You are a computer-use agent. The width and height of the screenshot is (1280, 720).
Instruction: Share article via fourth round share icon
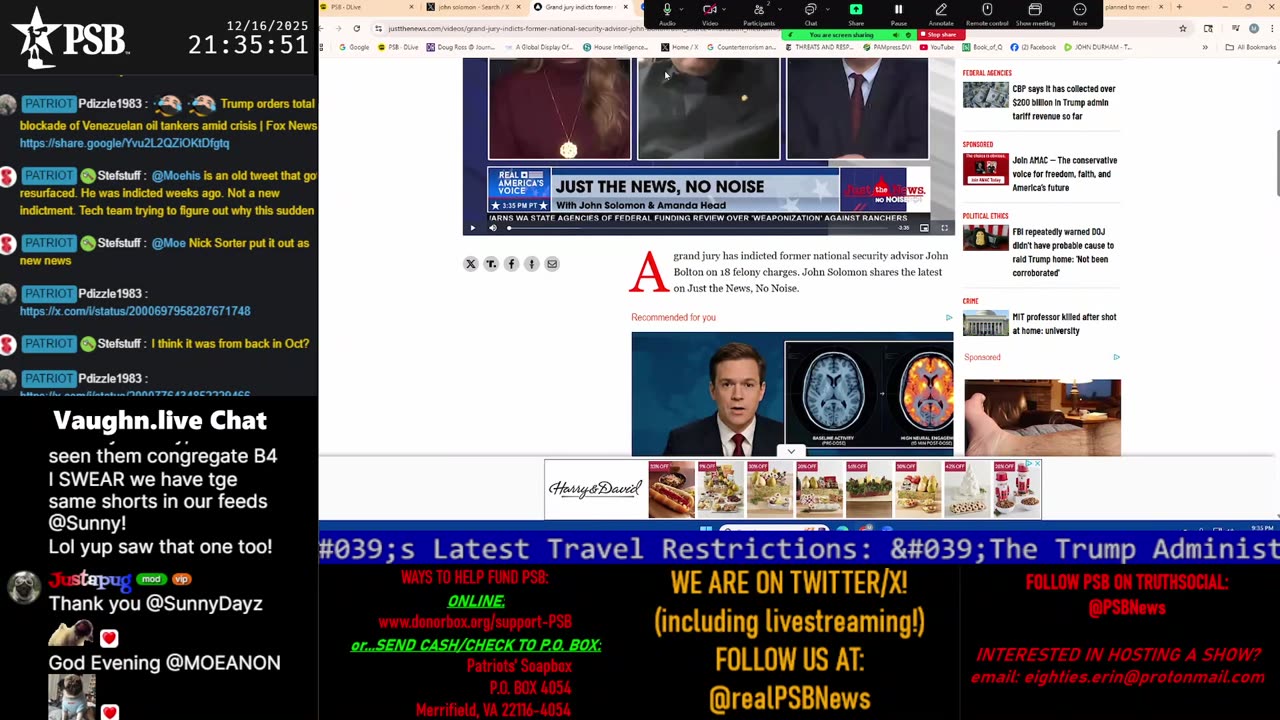(x=531, y=264)
